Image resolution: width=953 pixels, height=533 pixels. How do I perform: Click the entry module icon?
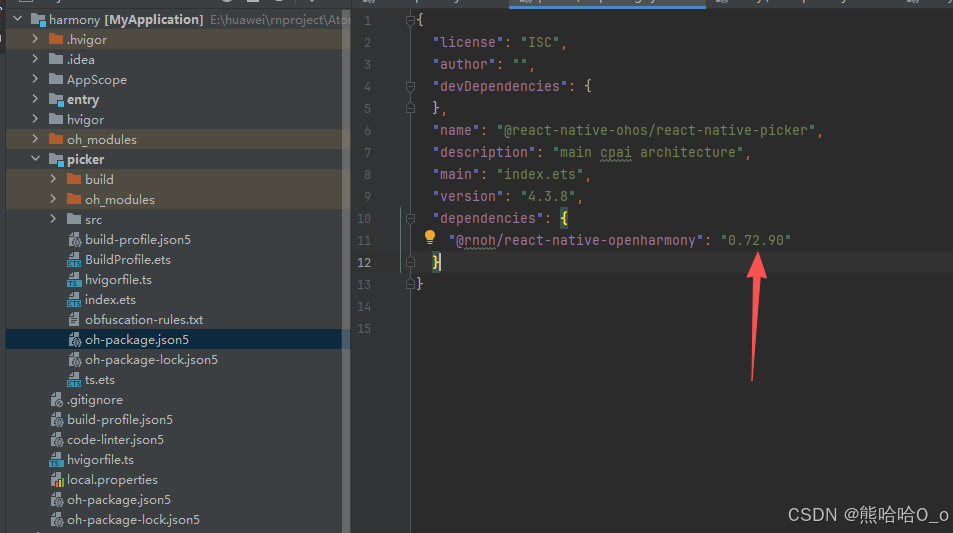pos(56,100)
